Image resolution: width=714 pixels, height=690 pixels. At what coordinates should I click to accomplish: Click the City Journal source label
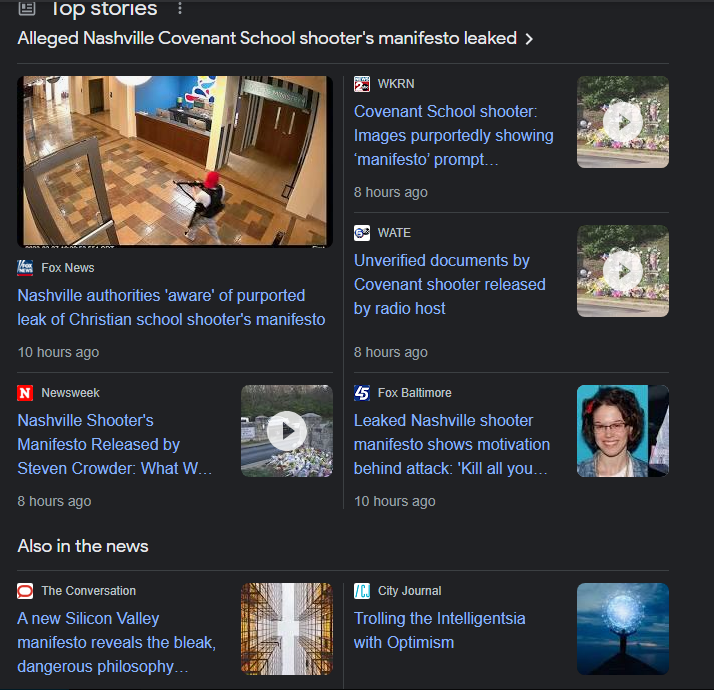pos(410,591)
